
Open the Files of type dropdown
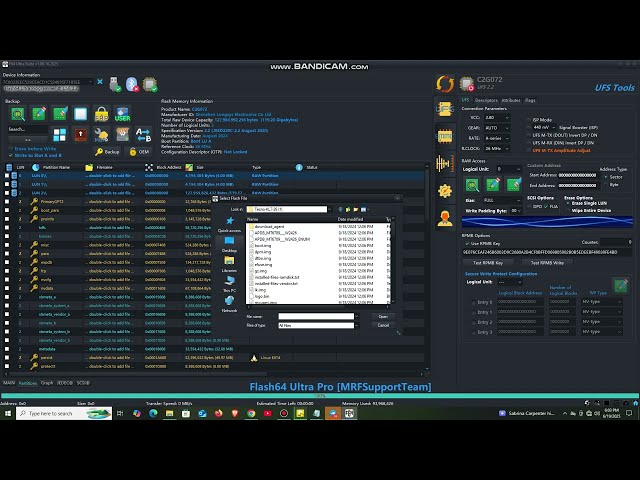click(318, 325)
